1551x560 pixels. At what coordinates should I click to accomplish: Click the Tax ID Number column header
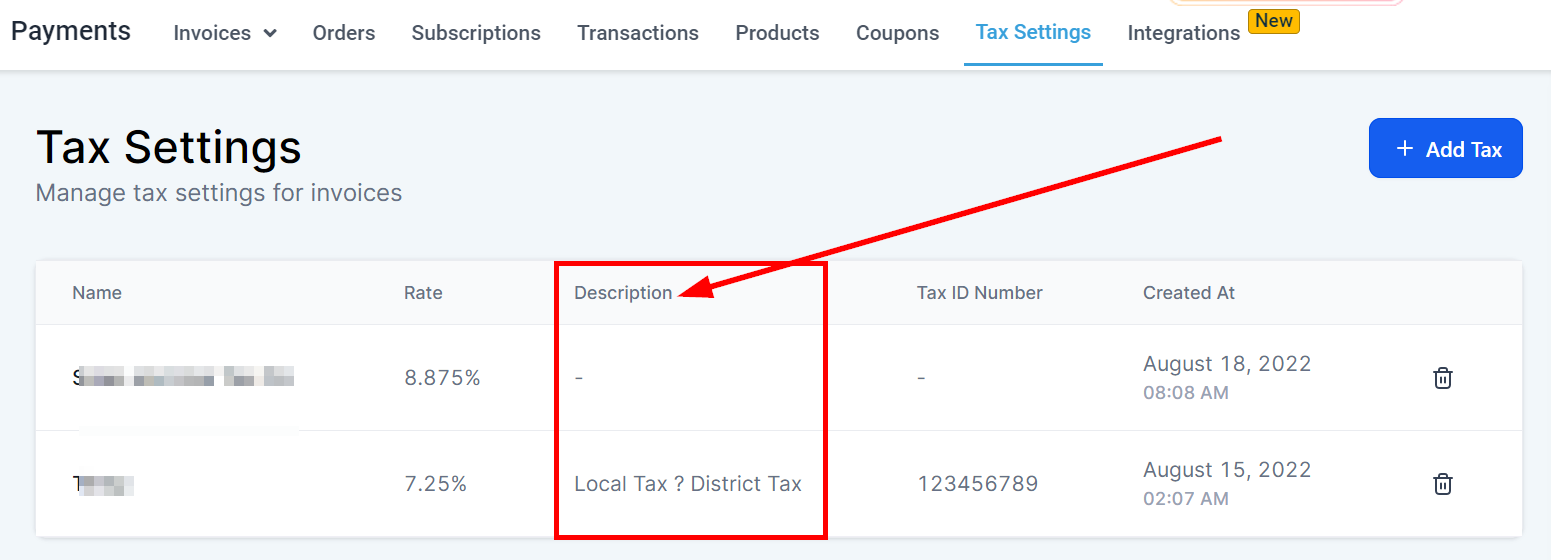[x=979, y=293]
